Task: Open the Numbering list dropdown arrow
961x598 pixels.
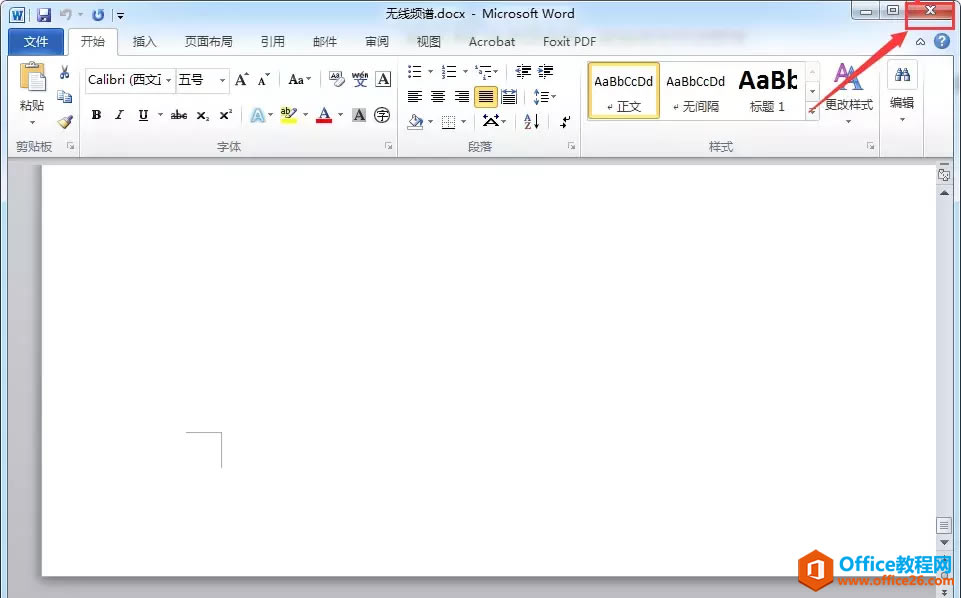Action: pos(465,72)
